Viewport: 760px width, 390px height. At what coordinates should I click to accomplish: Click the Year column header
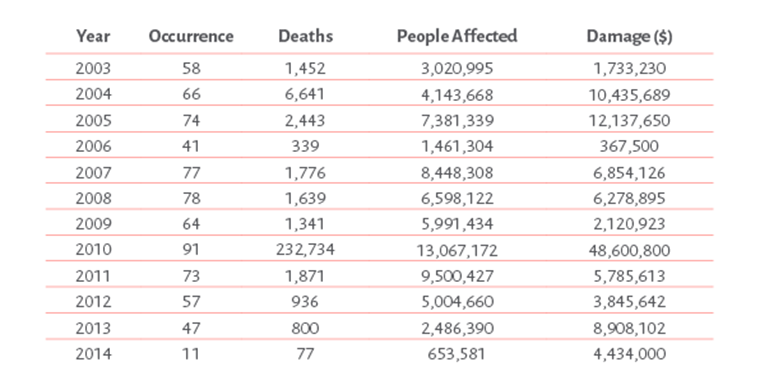click(93, 37)
